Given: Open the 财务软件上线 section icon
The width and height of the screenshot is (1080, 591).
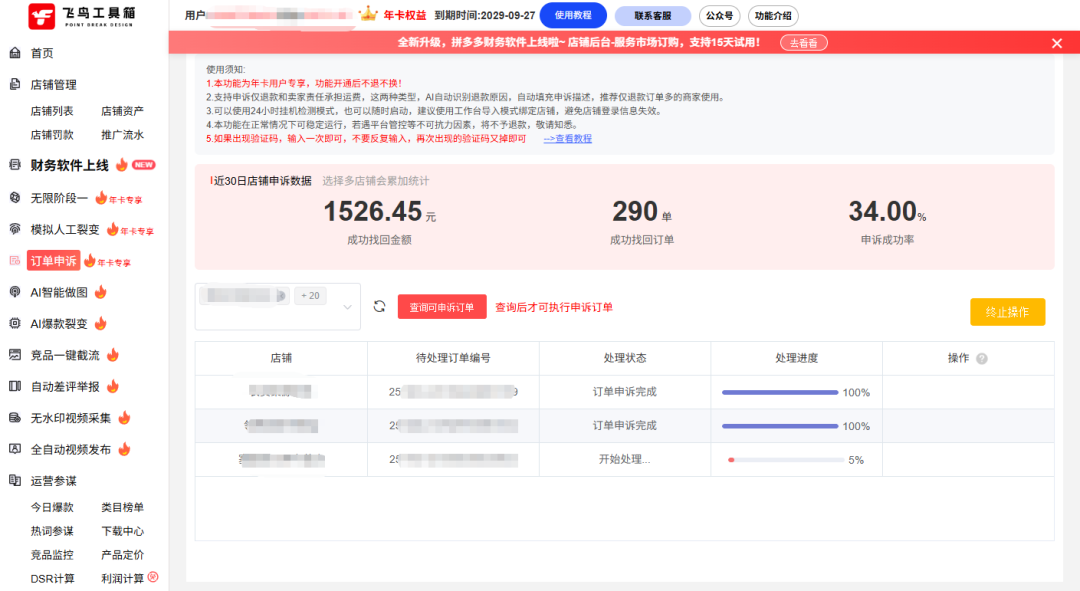Looking at the screenshot, I should [13, 165].
